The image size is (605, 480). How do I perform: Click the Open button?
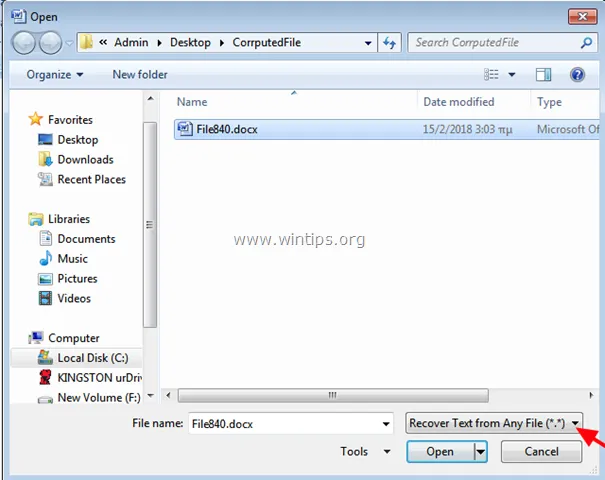tap(440, 451)
